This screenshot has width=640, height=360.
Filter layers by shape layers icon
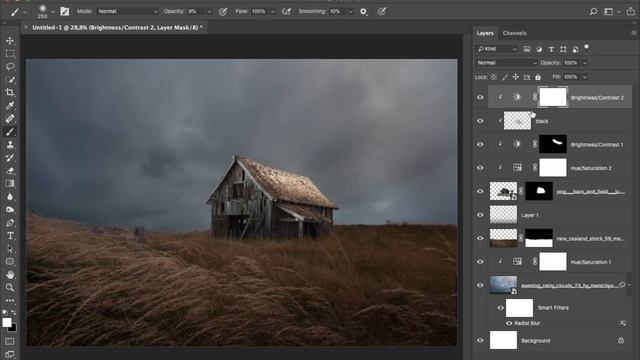(563, 49)
